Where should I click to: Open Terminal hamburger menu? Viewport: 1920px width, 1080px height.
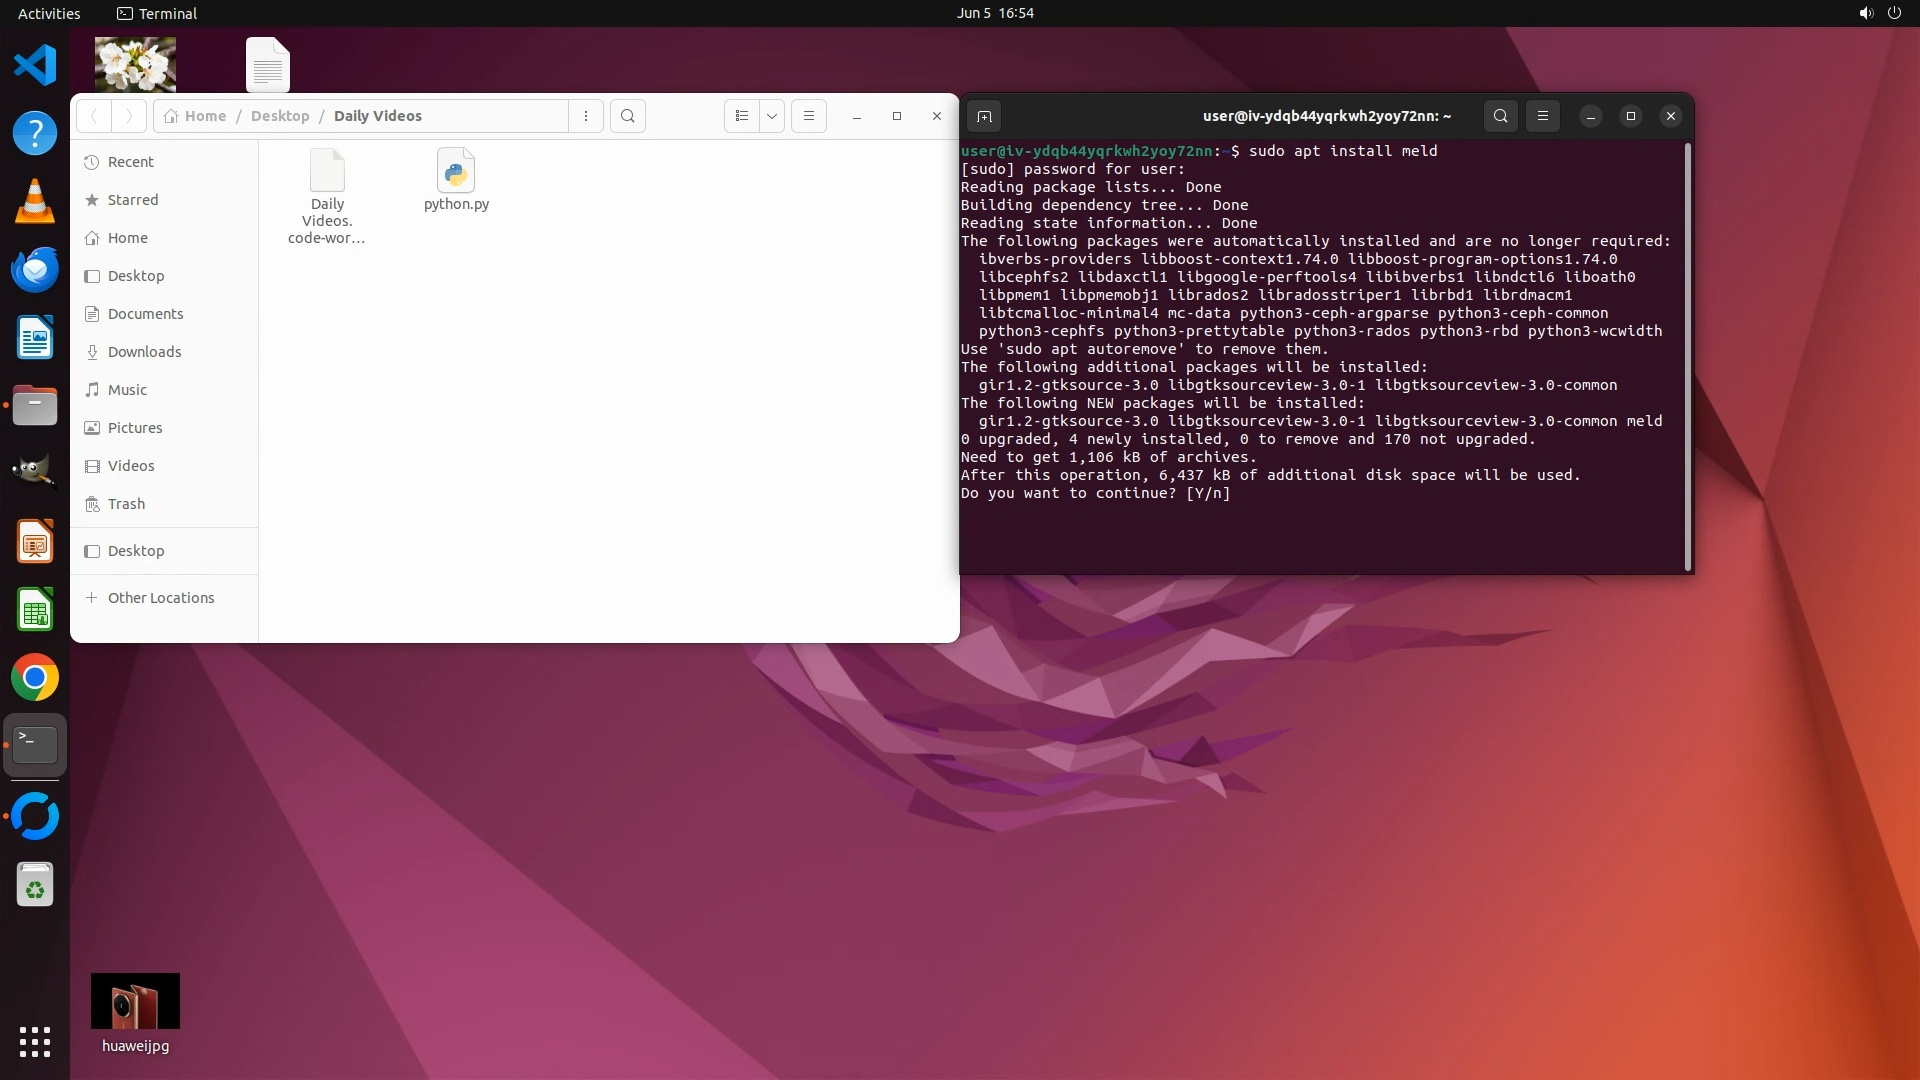point(1543,116)
